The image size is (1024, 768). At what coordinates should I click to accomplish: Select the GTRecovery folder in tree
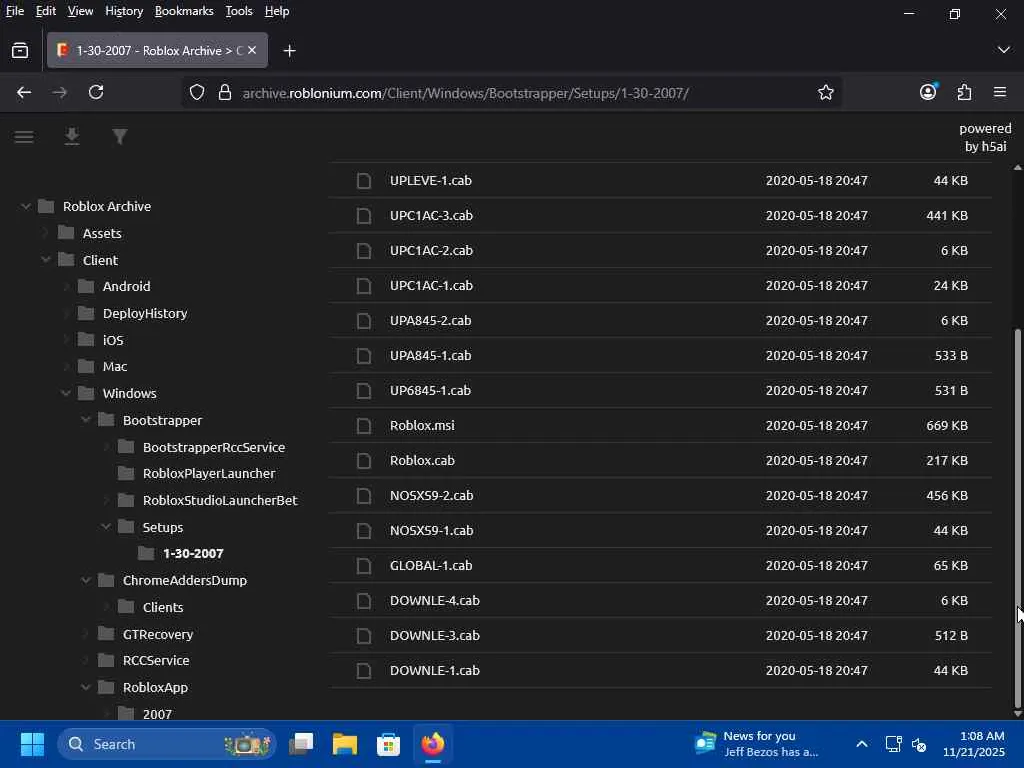157,634
